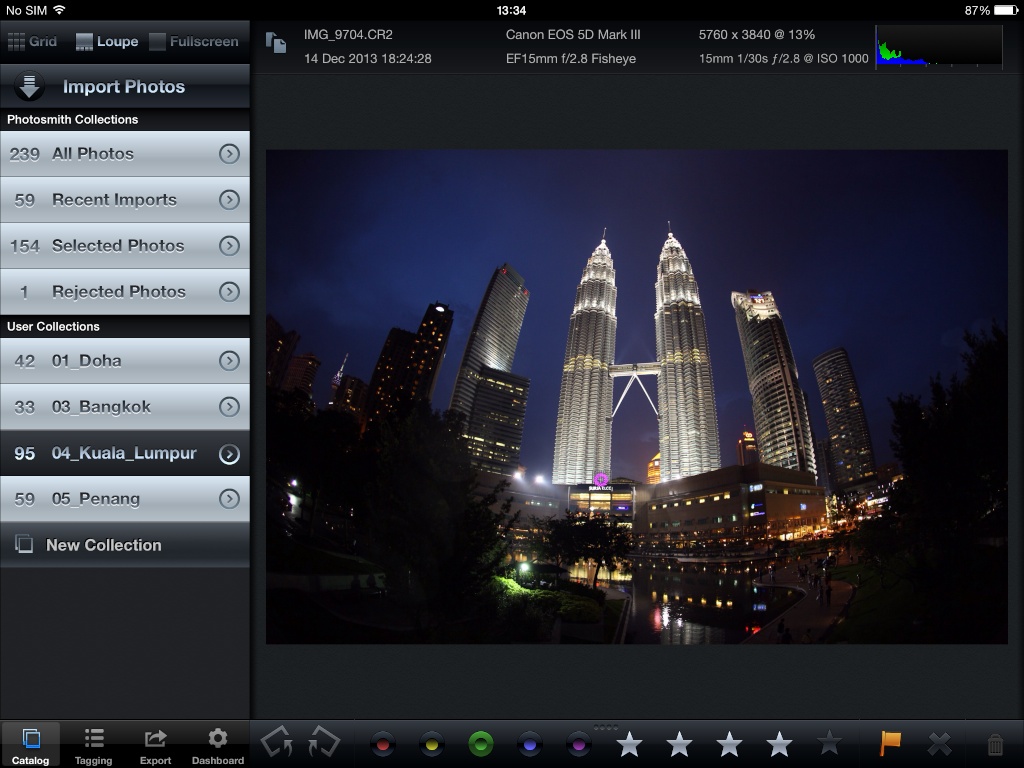Open the Catalog tab
Viewport: 1024px width, 768px height.
[x=31, y=744]
